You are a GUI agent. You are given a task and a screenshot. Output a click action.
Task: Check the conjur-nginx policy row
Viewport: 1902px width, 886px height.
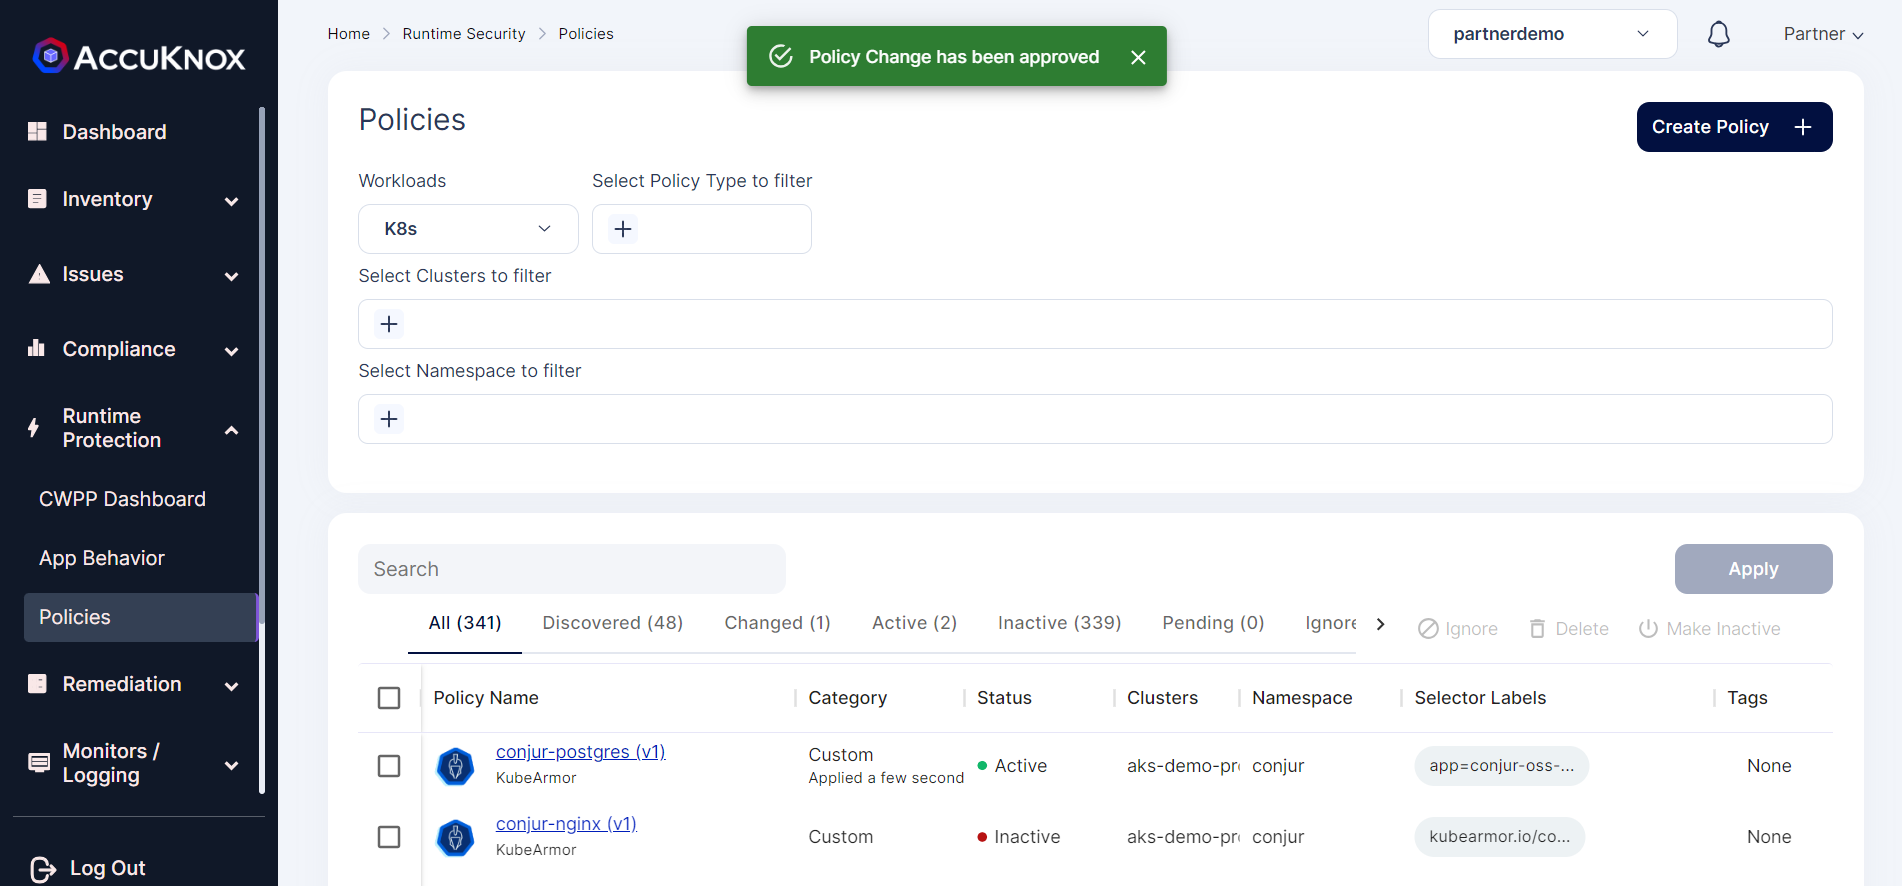coord(389,837)
